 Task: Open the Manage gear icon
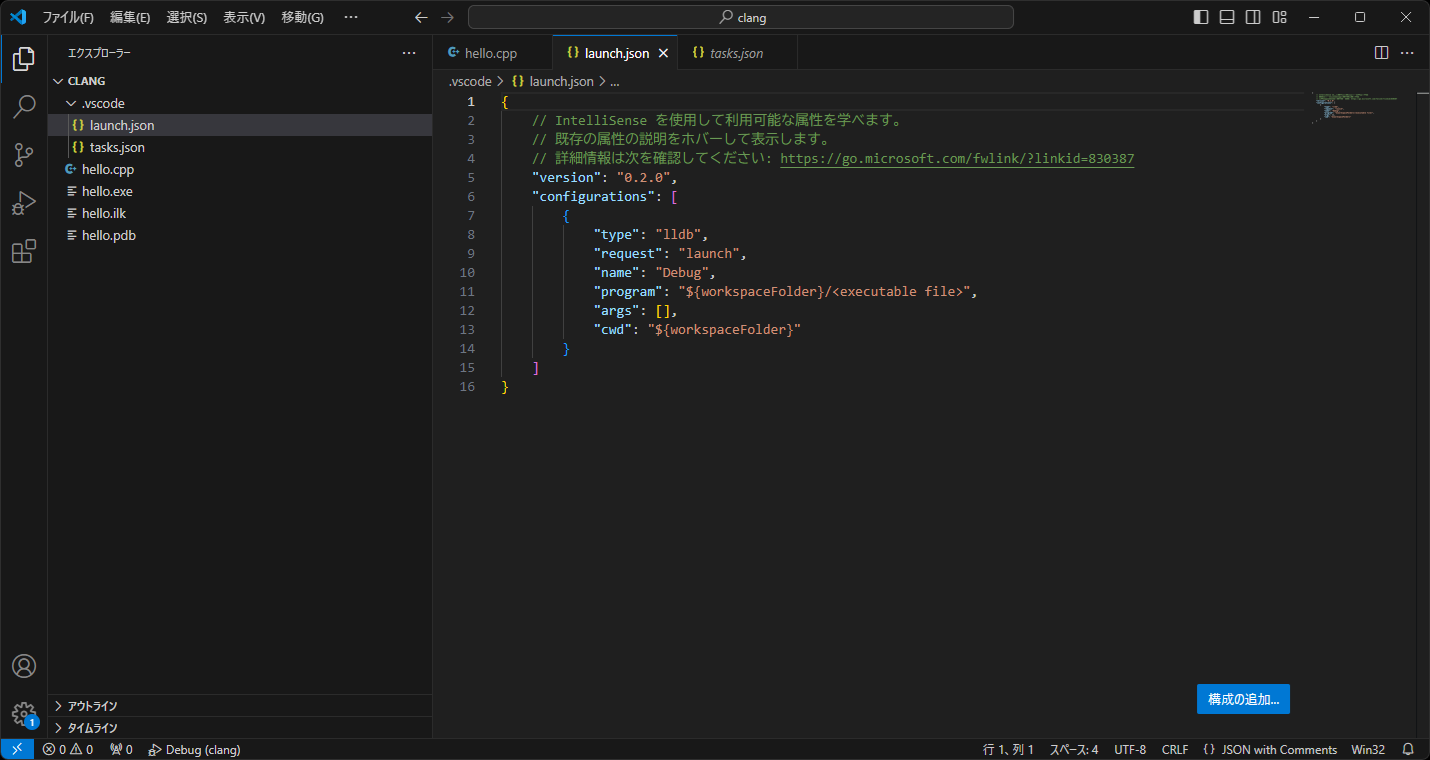coord(23,713)
